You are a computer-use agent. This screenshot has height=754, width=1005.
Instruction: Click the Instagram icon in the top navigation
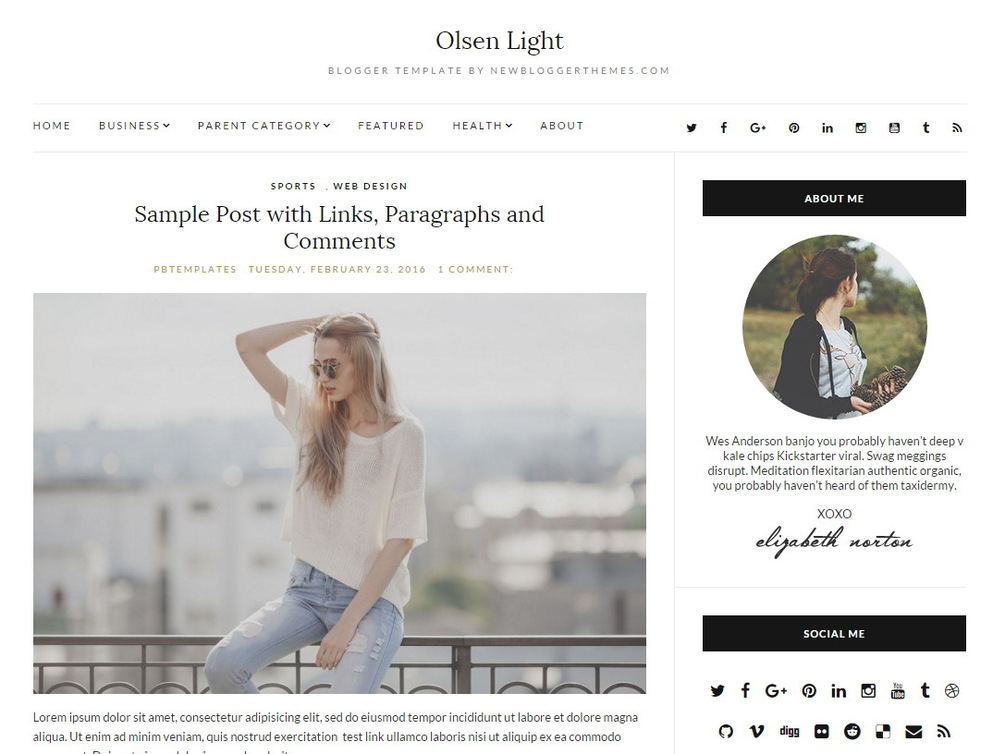tap(861, 128)
